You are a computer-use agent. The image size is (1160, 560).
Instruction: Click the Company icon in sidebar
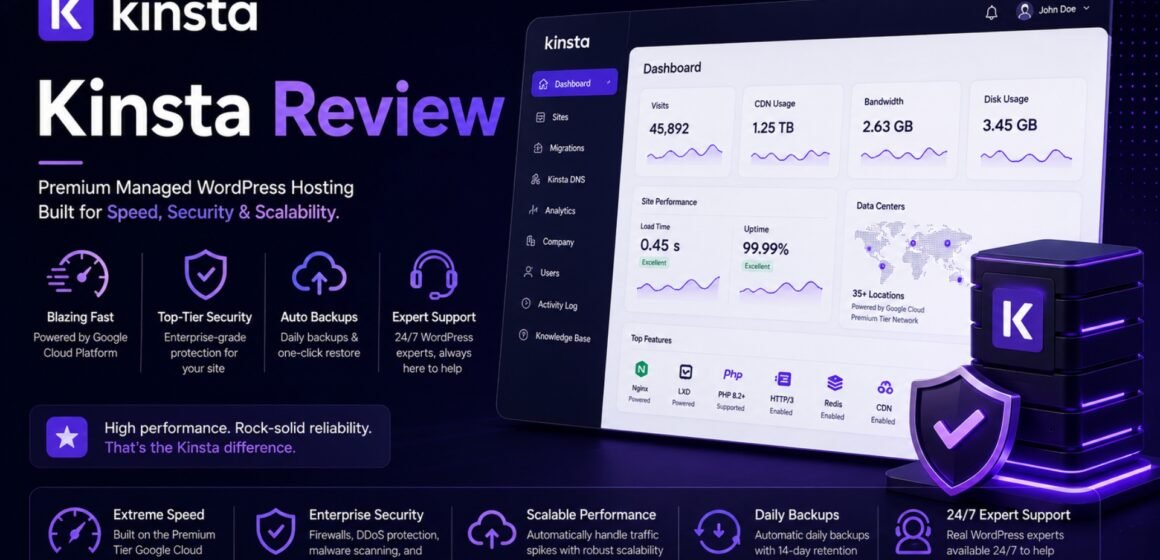tap(530, 241)
